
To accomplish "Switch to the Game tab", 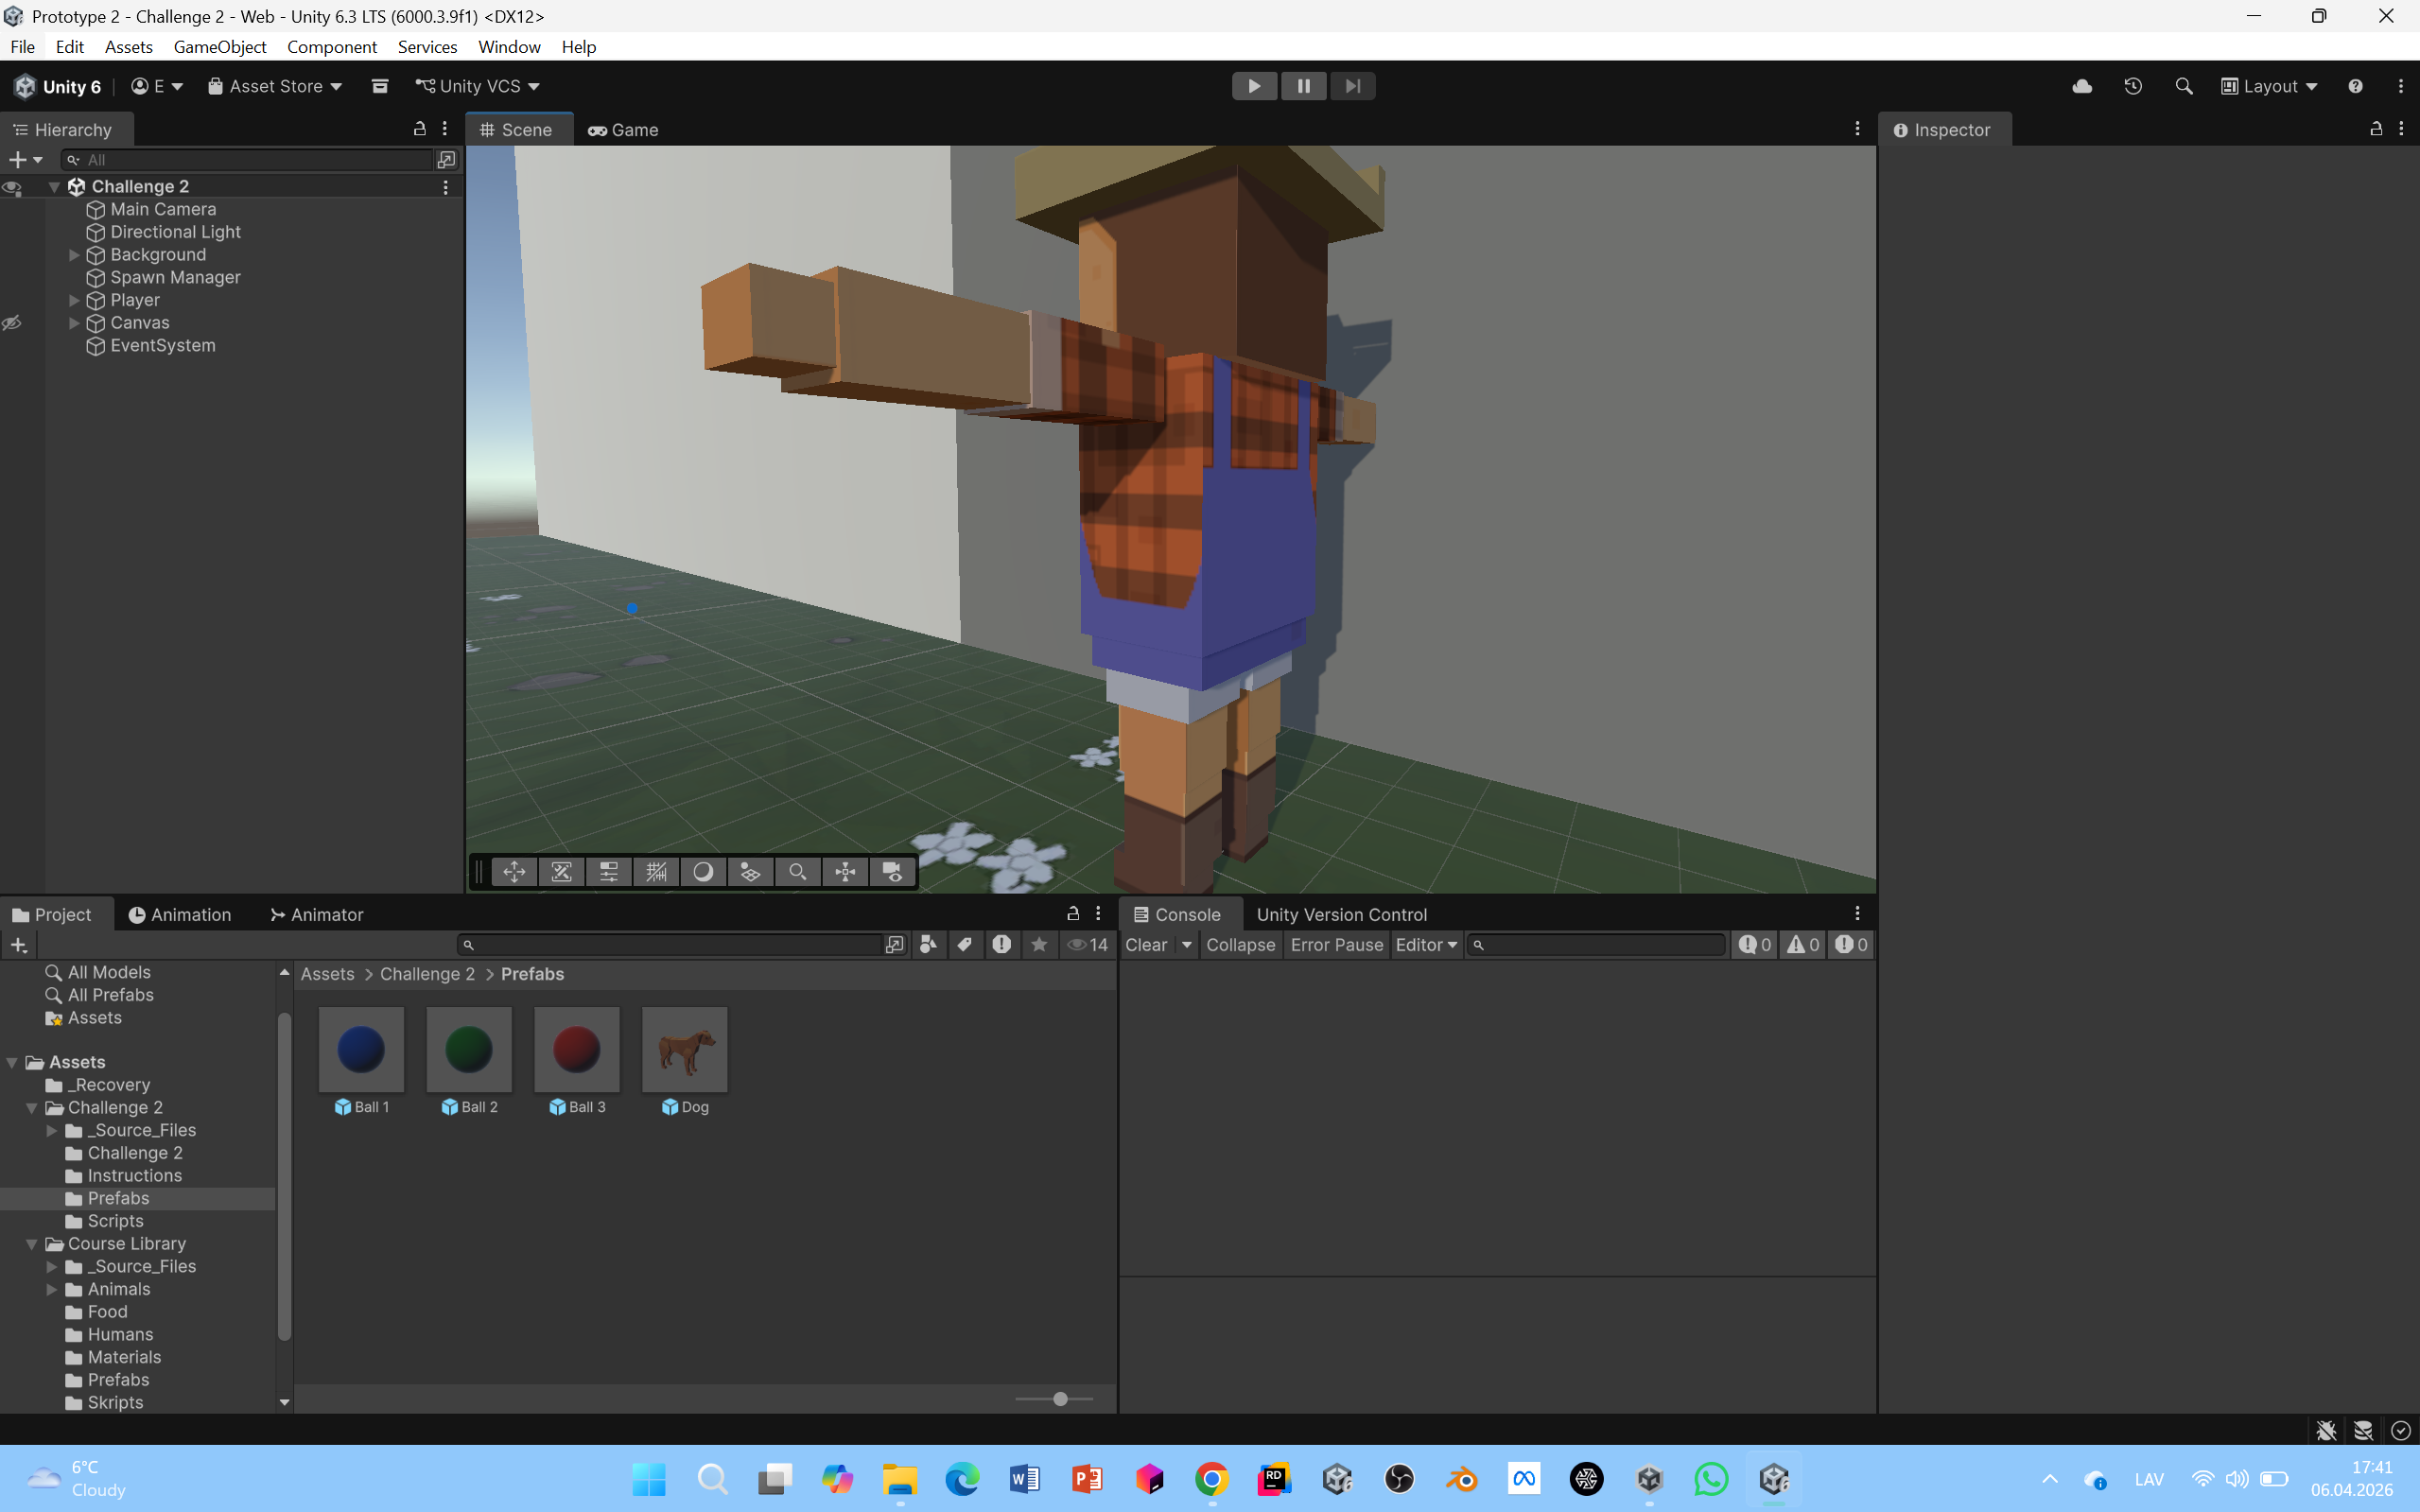I will tap(623, 130).
